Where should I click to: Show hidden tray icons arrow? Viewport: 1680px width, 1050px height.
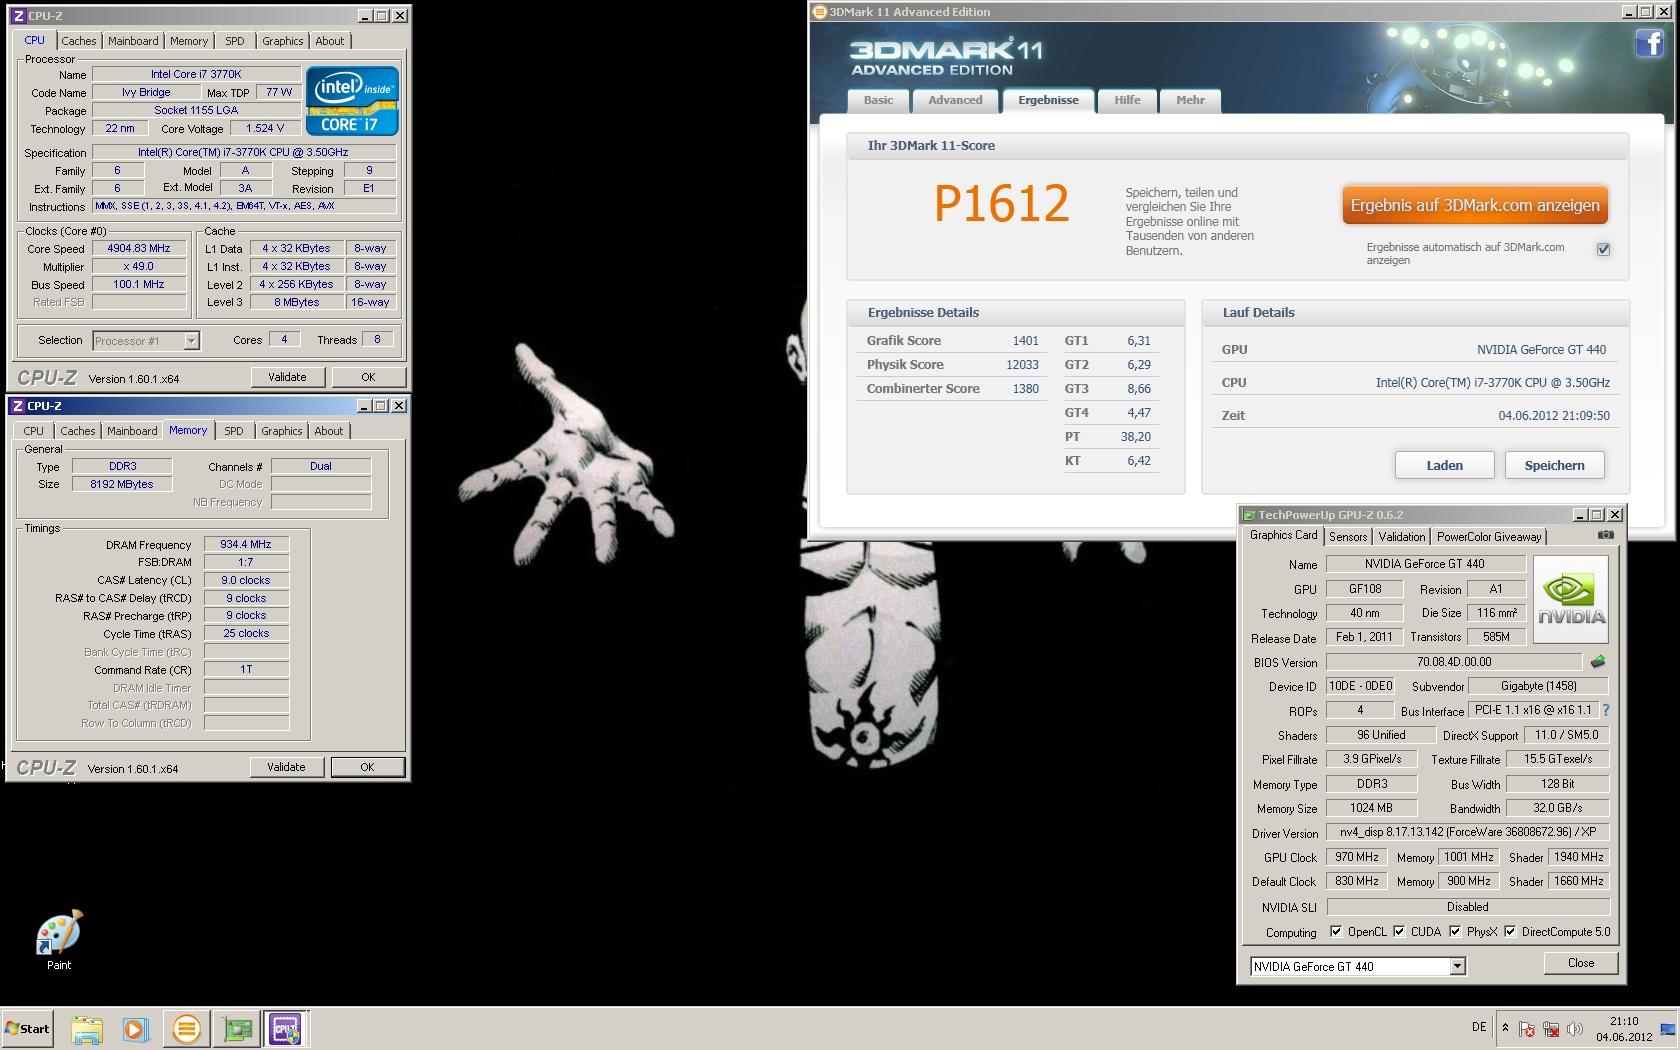(x=1505, y=1028)
